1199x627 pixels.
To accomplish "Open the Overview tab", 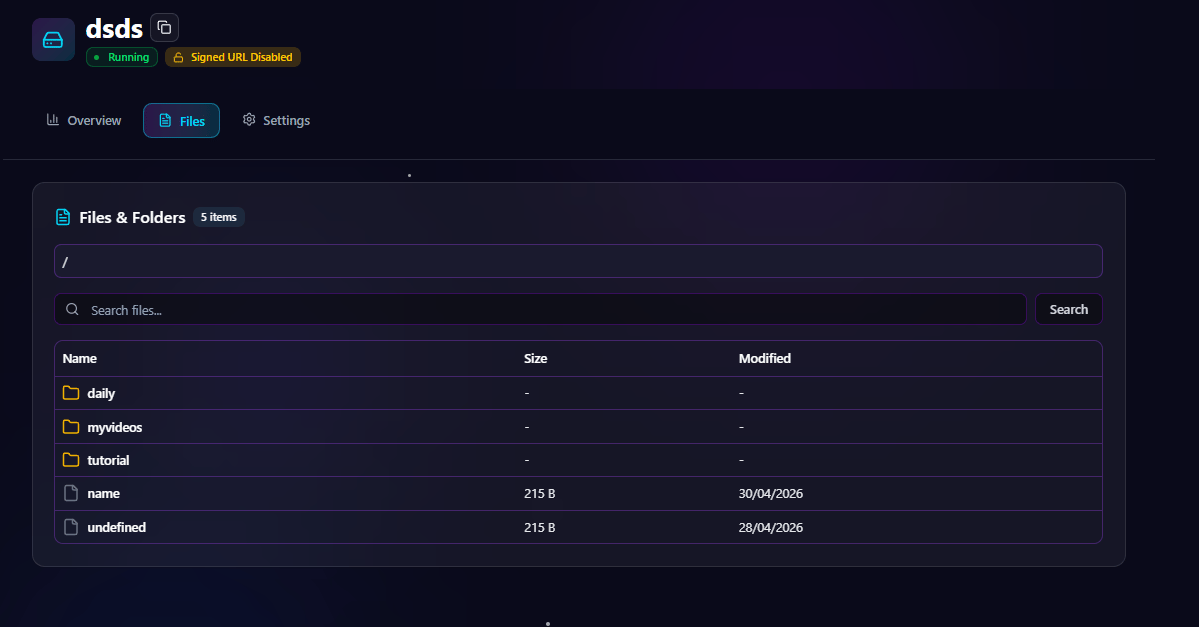I will coord(84,120).
